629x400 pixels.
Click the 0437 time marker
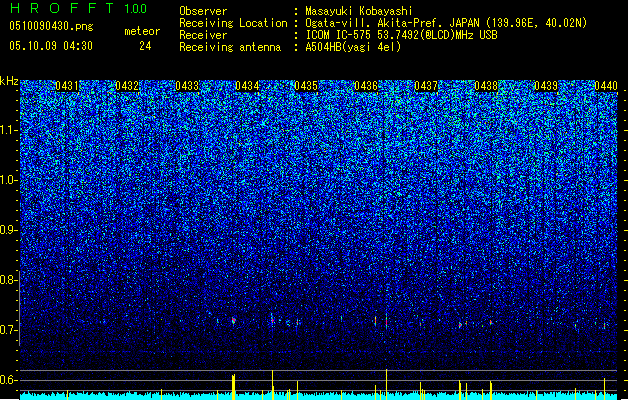coord(426,86)
